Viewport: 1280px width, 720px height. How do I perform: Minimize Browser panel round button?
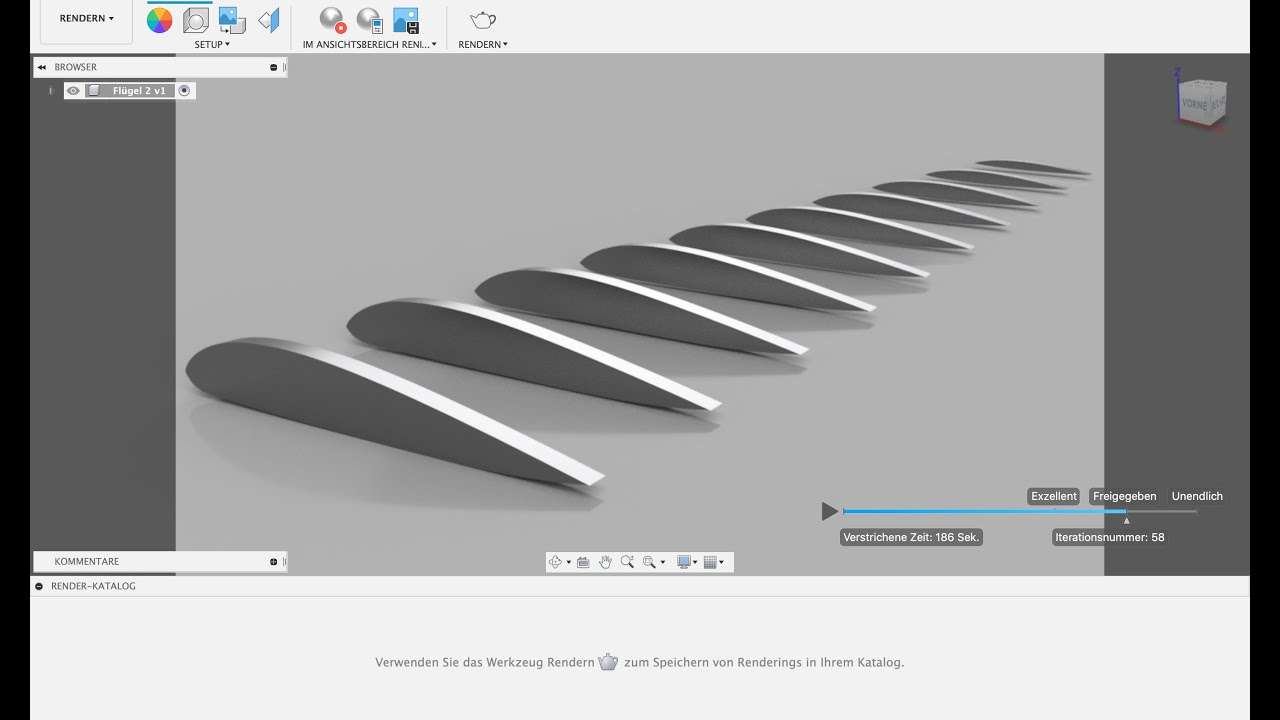click(274, 67)
